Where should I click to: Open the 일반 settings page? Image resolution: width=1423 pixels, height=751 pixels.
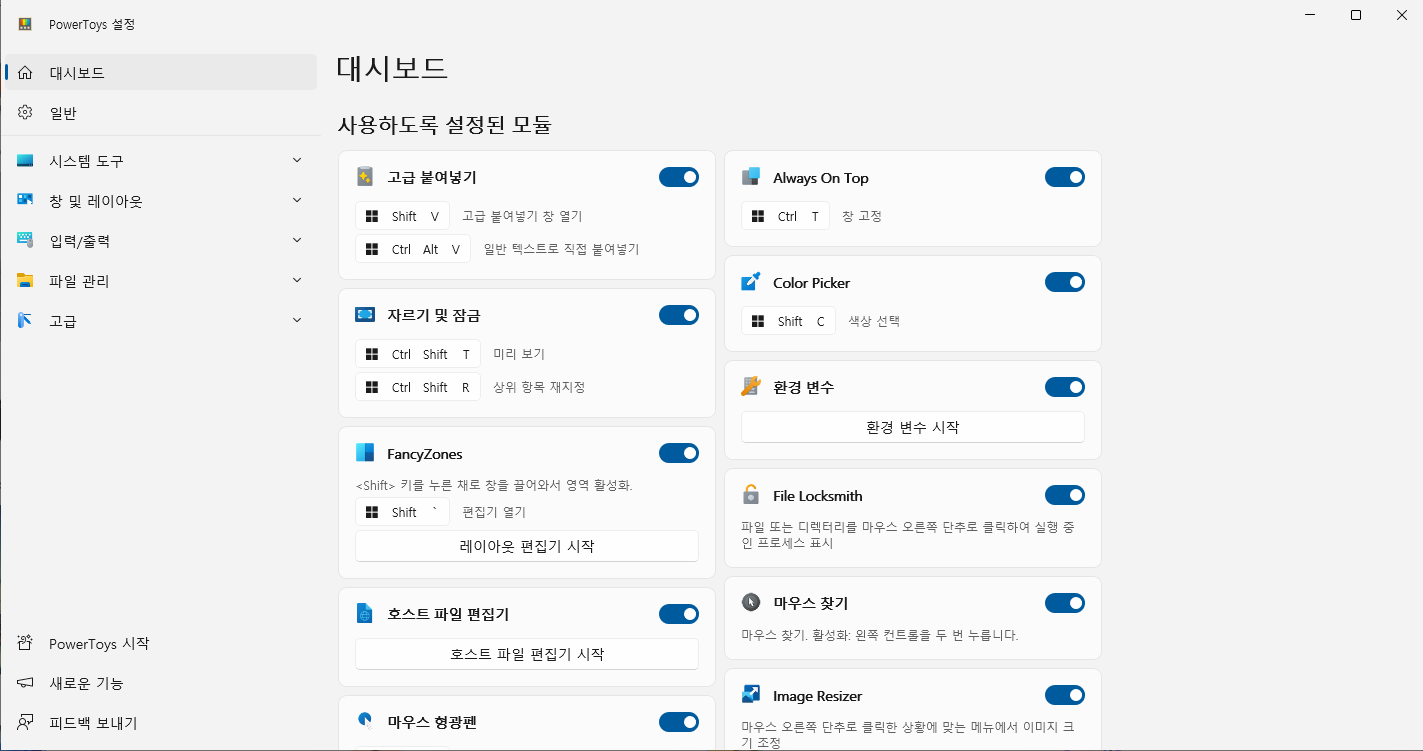[x=161, y=113]
